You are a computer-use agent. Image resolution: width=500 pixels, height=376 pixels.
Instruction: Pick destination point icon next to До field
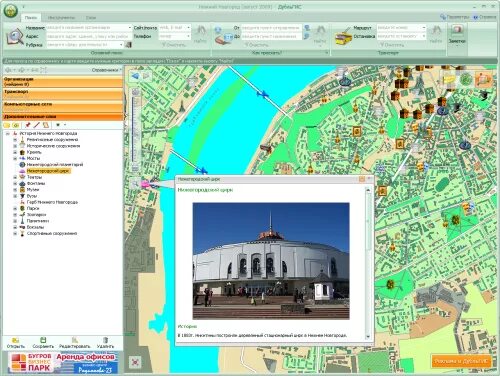click(307, 36)
